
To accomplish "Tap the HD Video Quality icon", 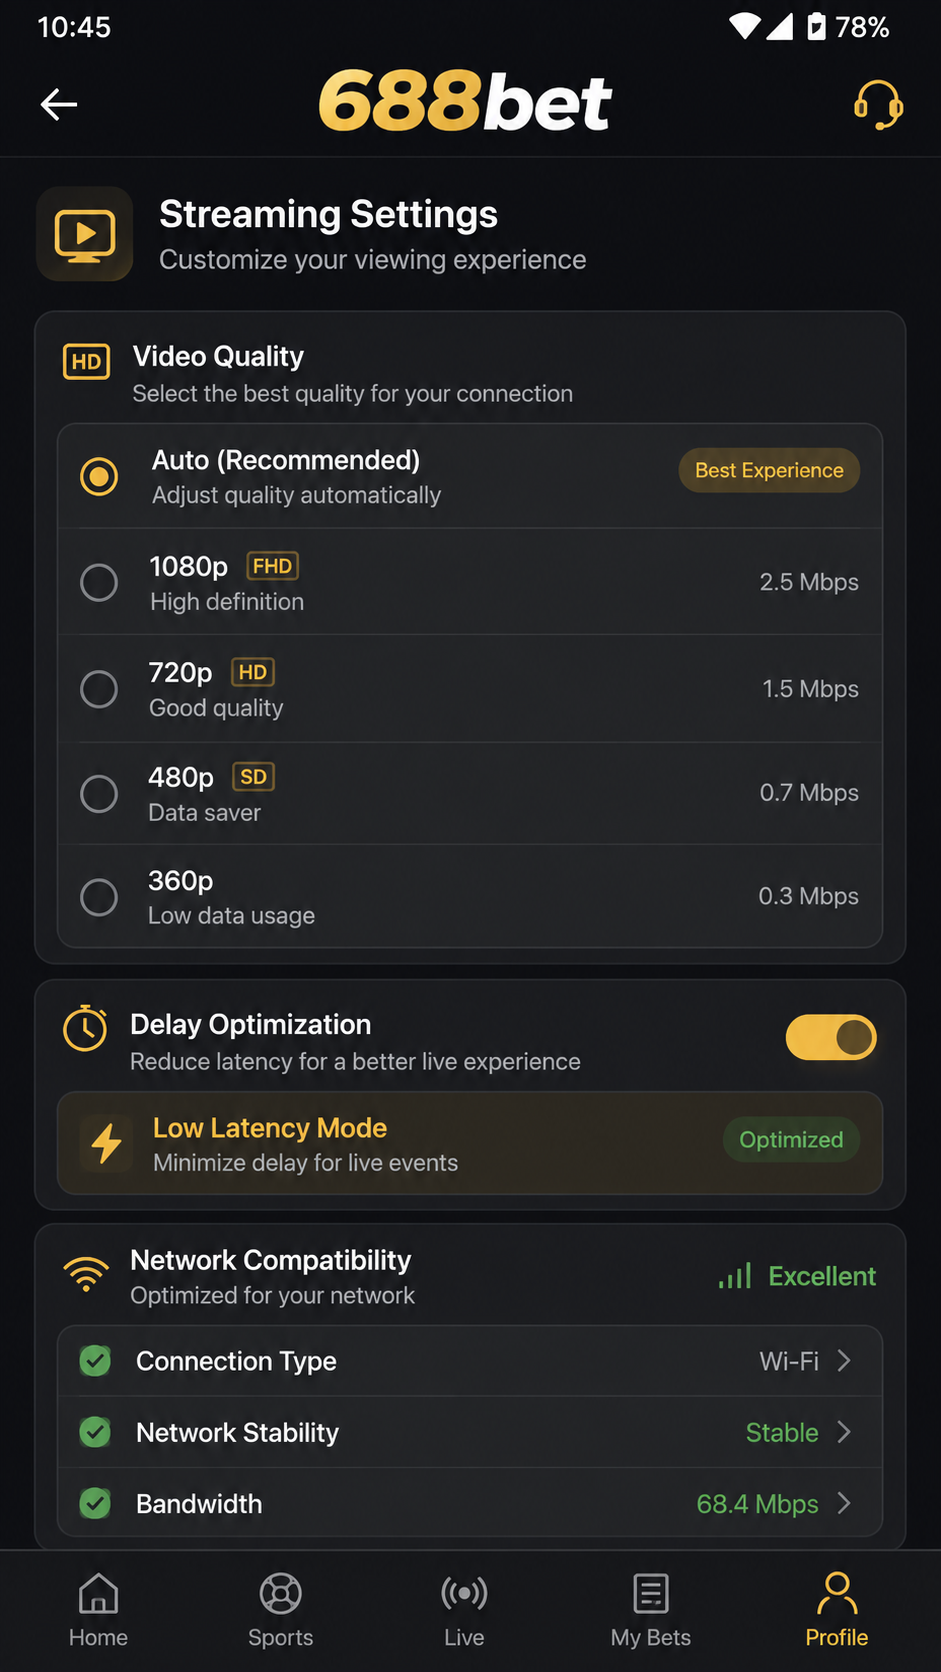I will pos(87,361).
